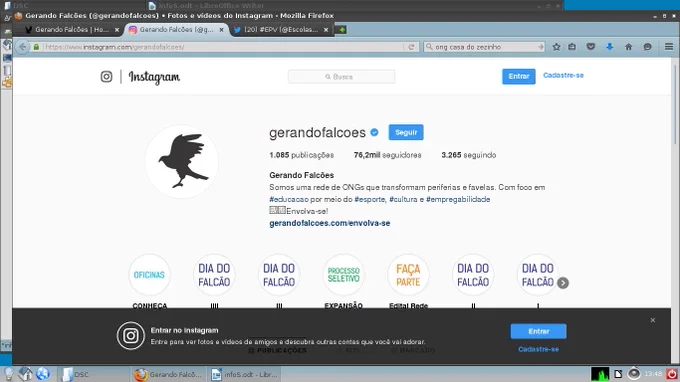Click the Firefox back arrow button
Viewport: 680px width, 382px height.
point(23,47)
